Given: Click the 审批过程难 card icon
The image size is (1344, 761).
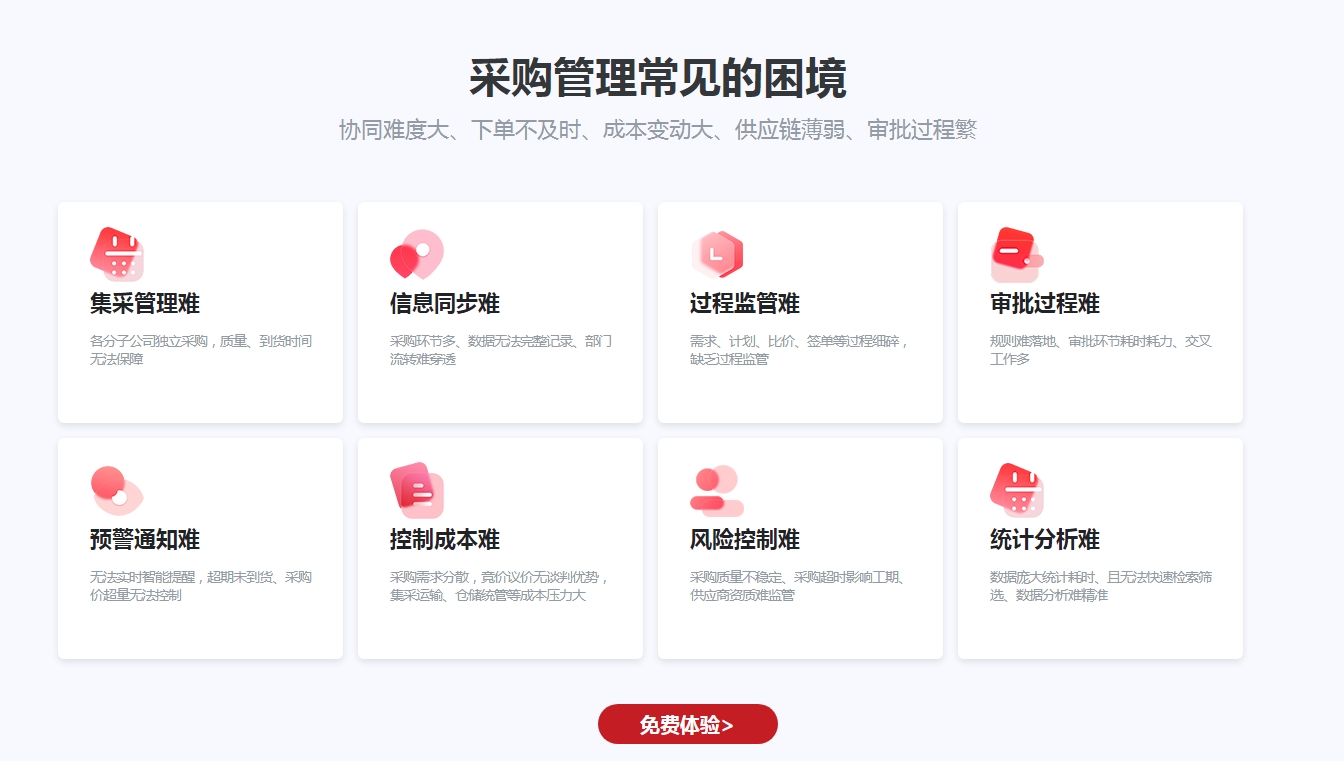Looking at the screenshot, I should pos(1016,254).
